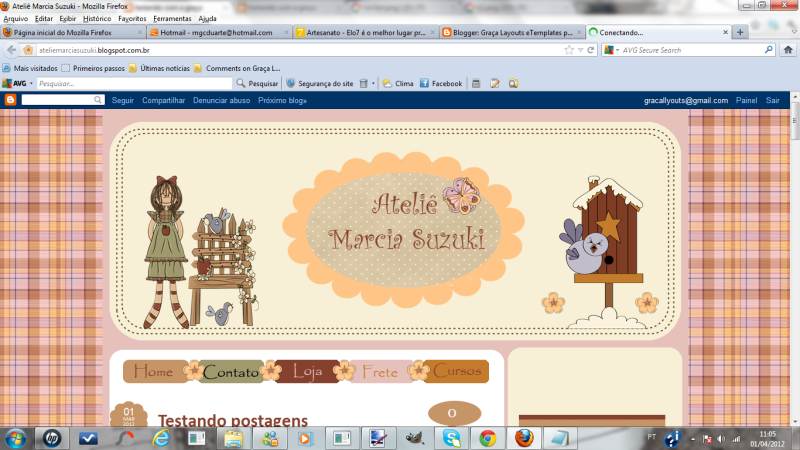Screen dimensions: 800x450
Task: Open Loja blog menu button
Action: [308, 371]
